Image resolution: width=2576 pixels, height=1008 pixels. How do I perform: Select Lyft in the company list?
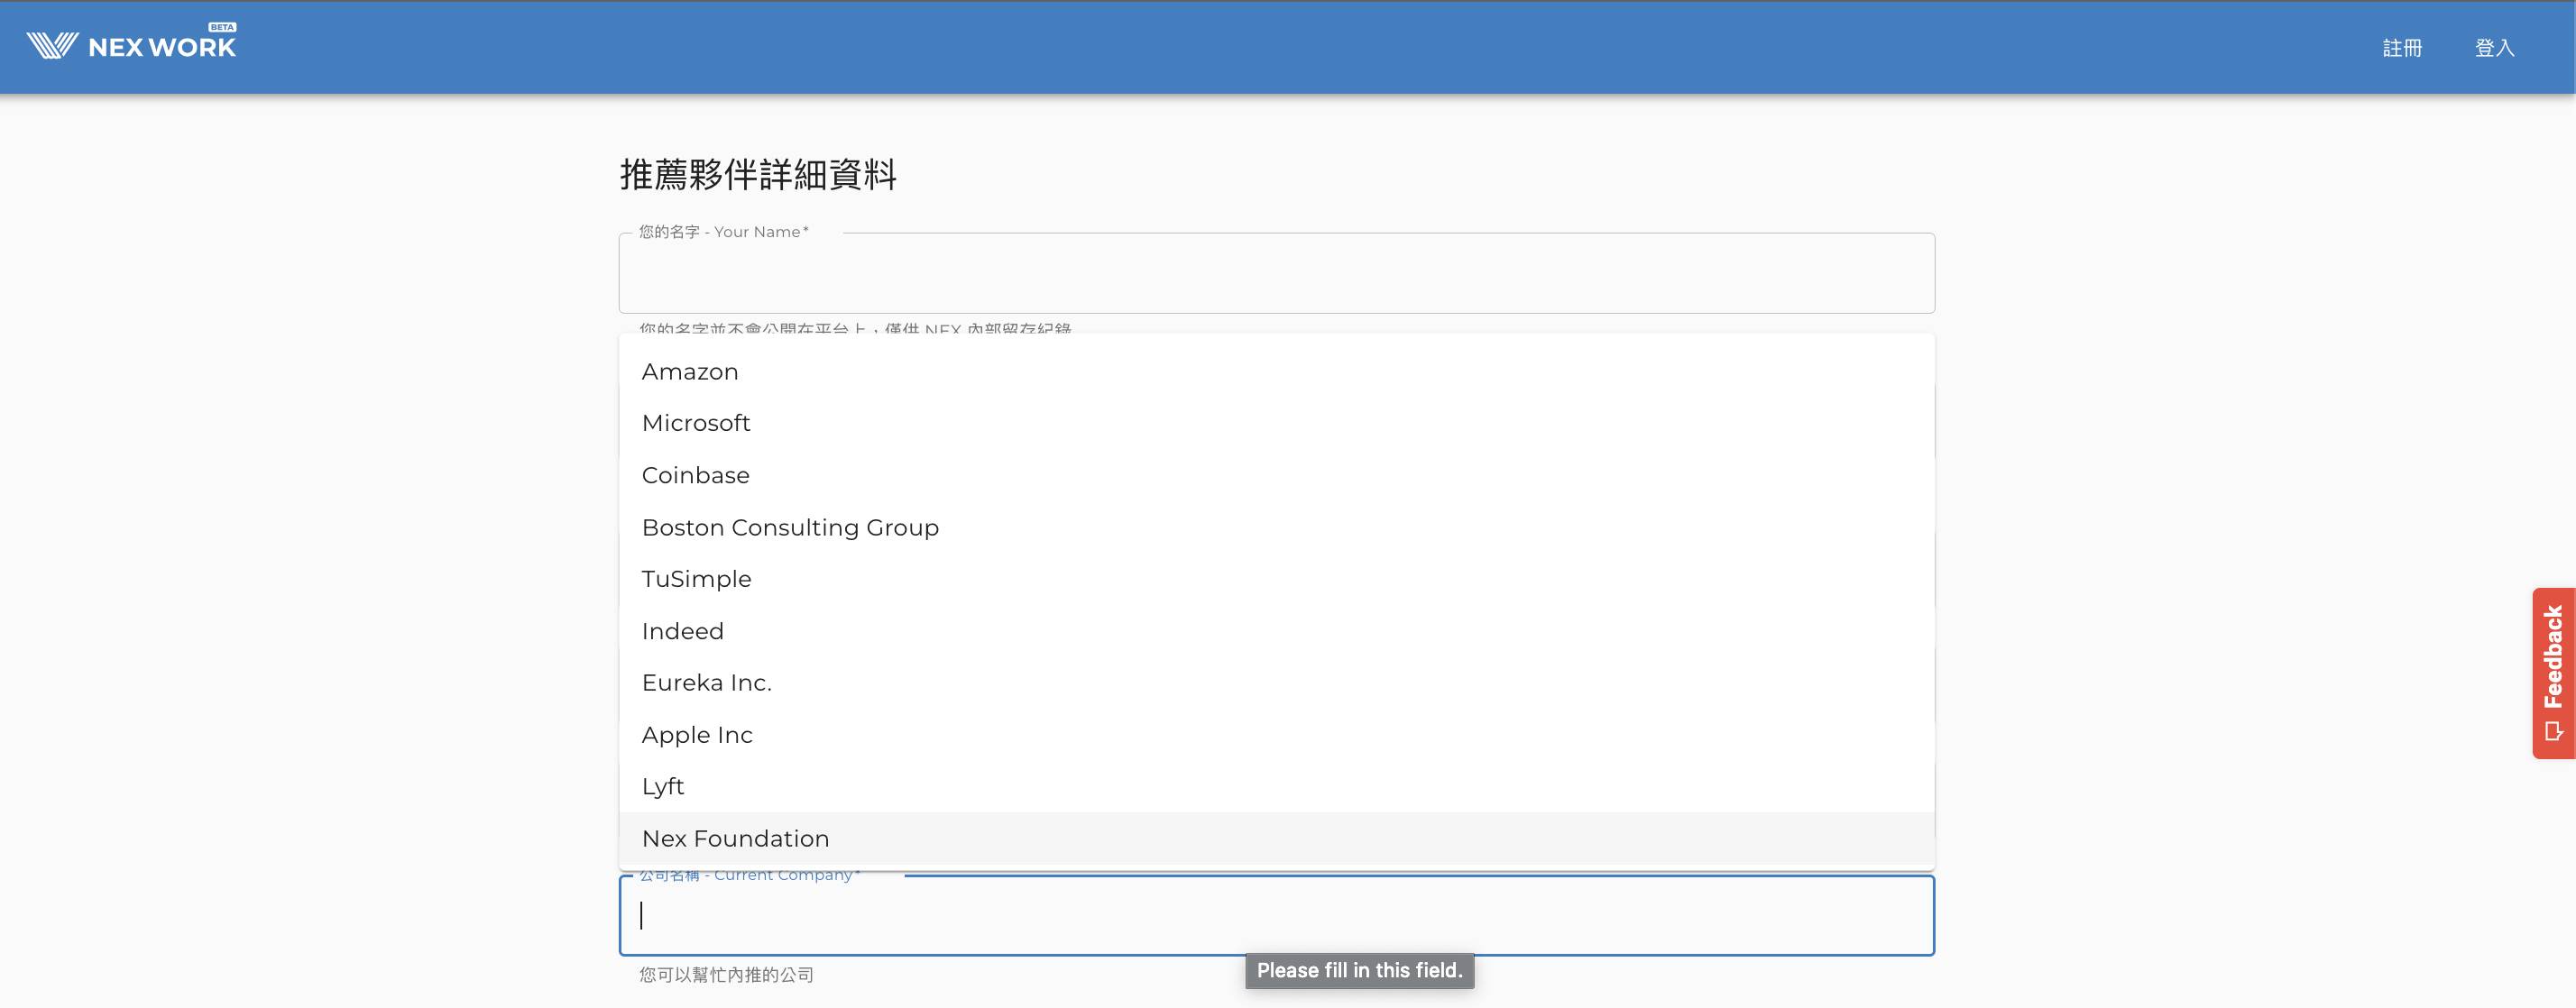663,787
